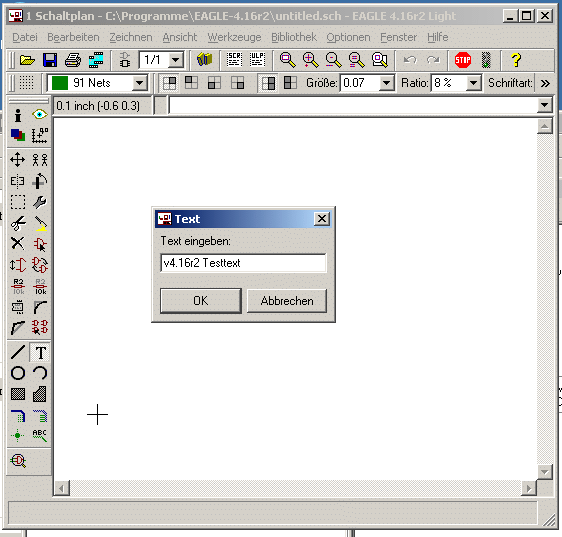Select the Polygon tool
Screen dimensions: 562x537
[39, 394]
